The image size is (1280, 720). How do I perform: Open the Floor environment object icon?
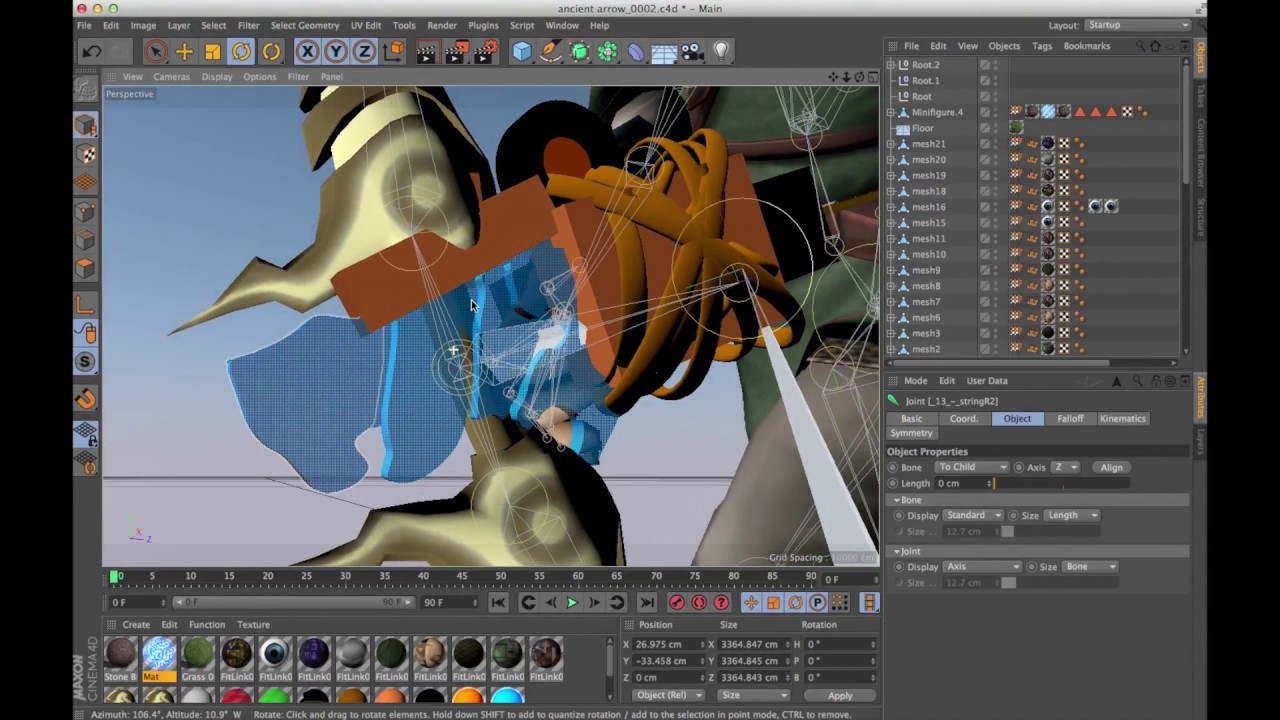click(664, 52)
